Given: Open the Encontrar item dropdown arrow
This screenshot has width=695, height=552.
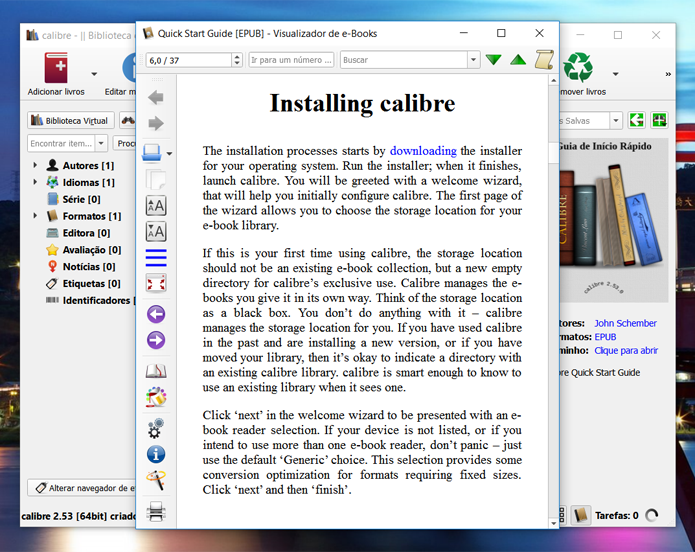Looking at the screenshot, I should (101, 143).
